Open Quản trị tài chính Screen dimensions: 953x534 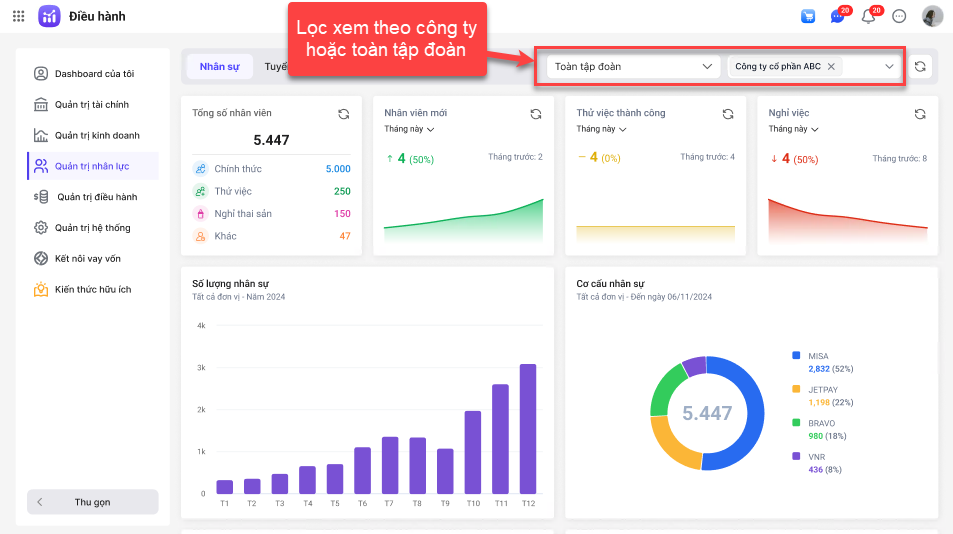point(93,104)
